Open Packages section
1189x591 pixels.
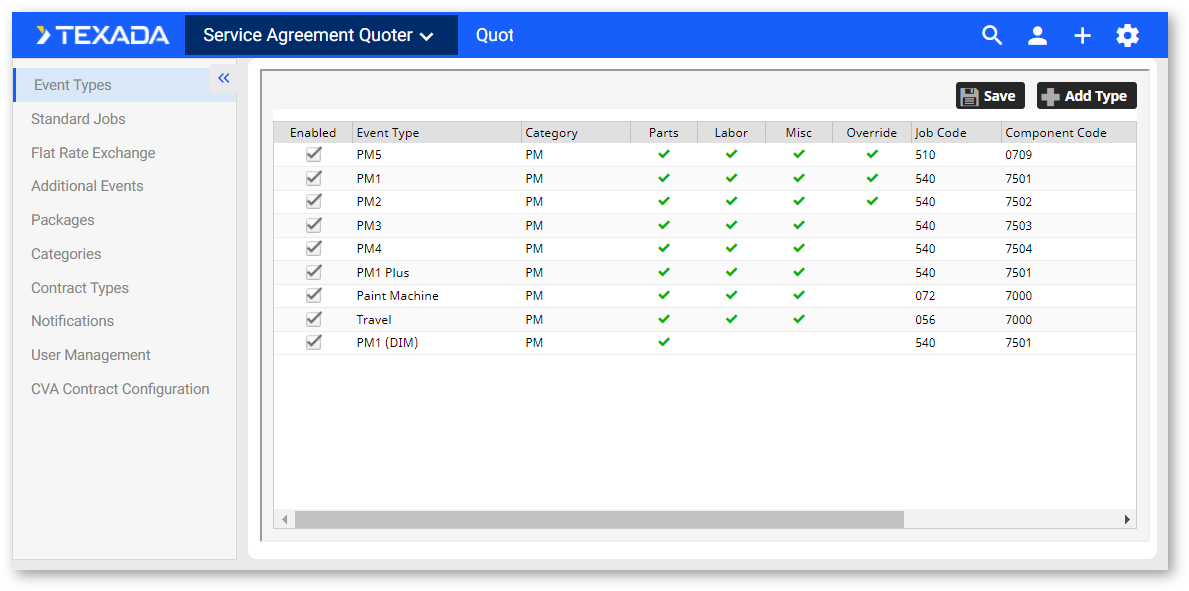click(63, 220)
